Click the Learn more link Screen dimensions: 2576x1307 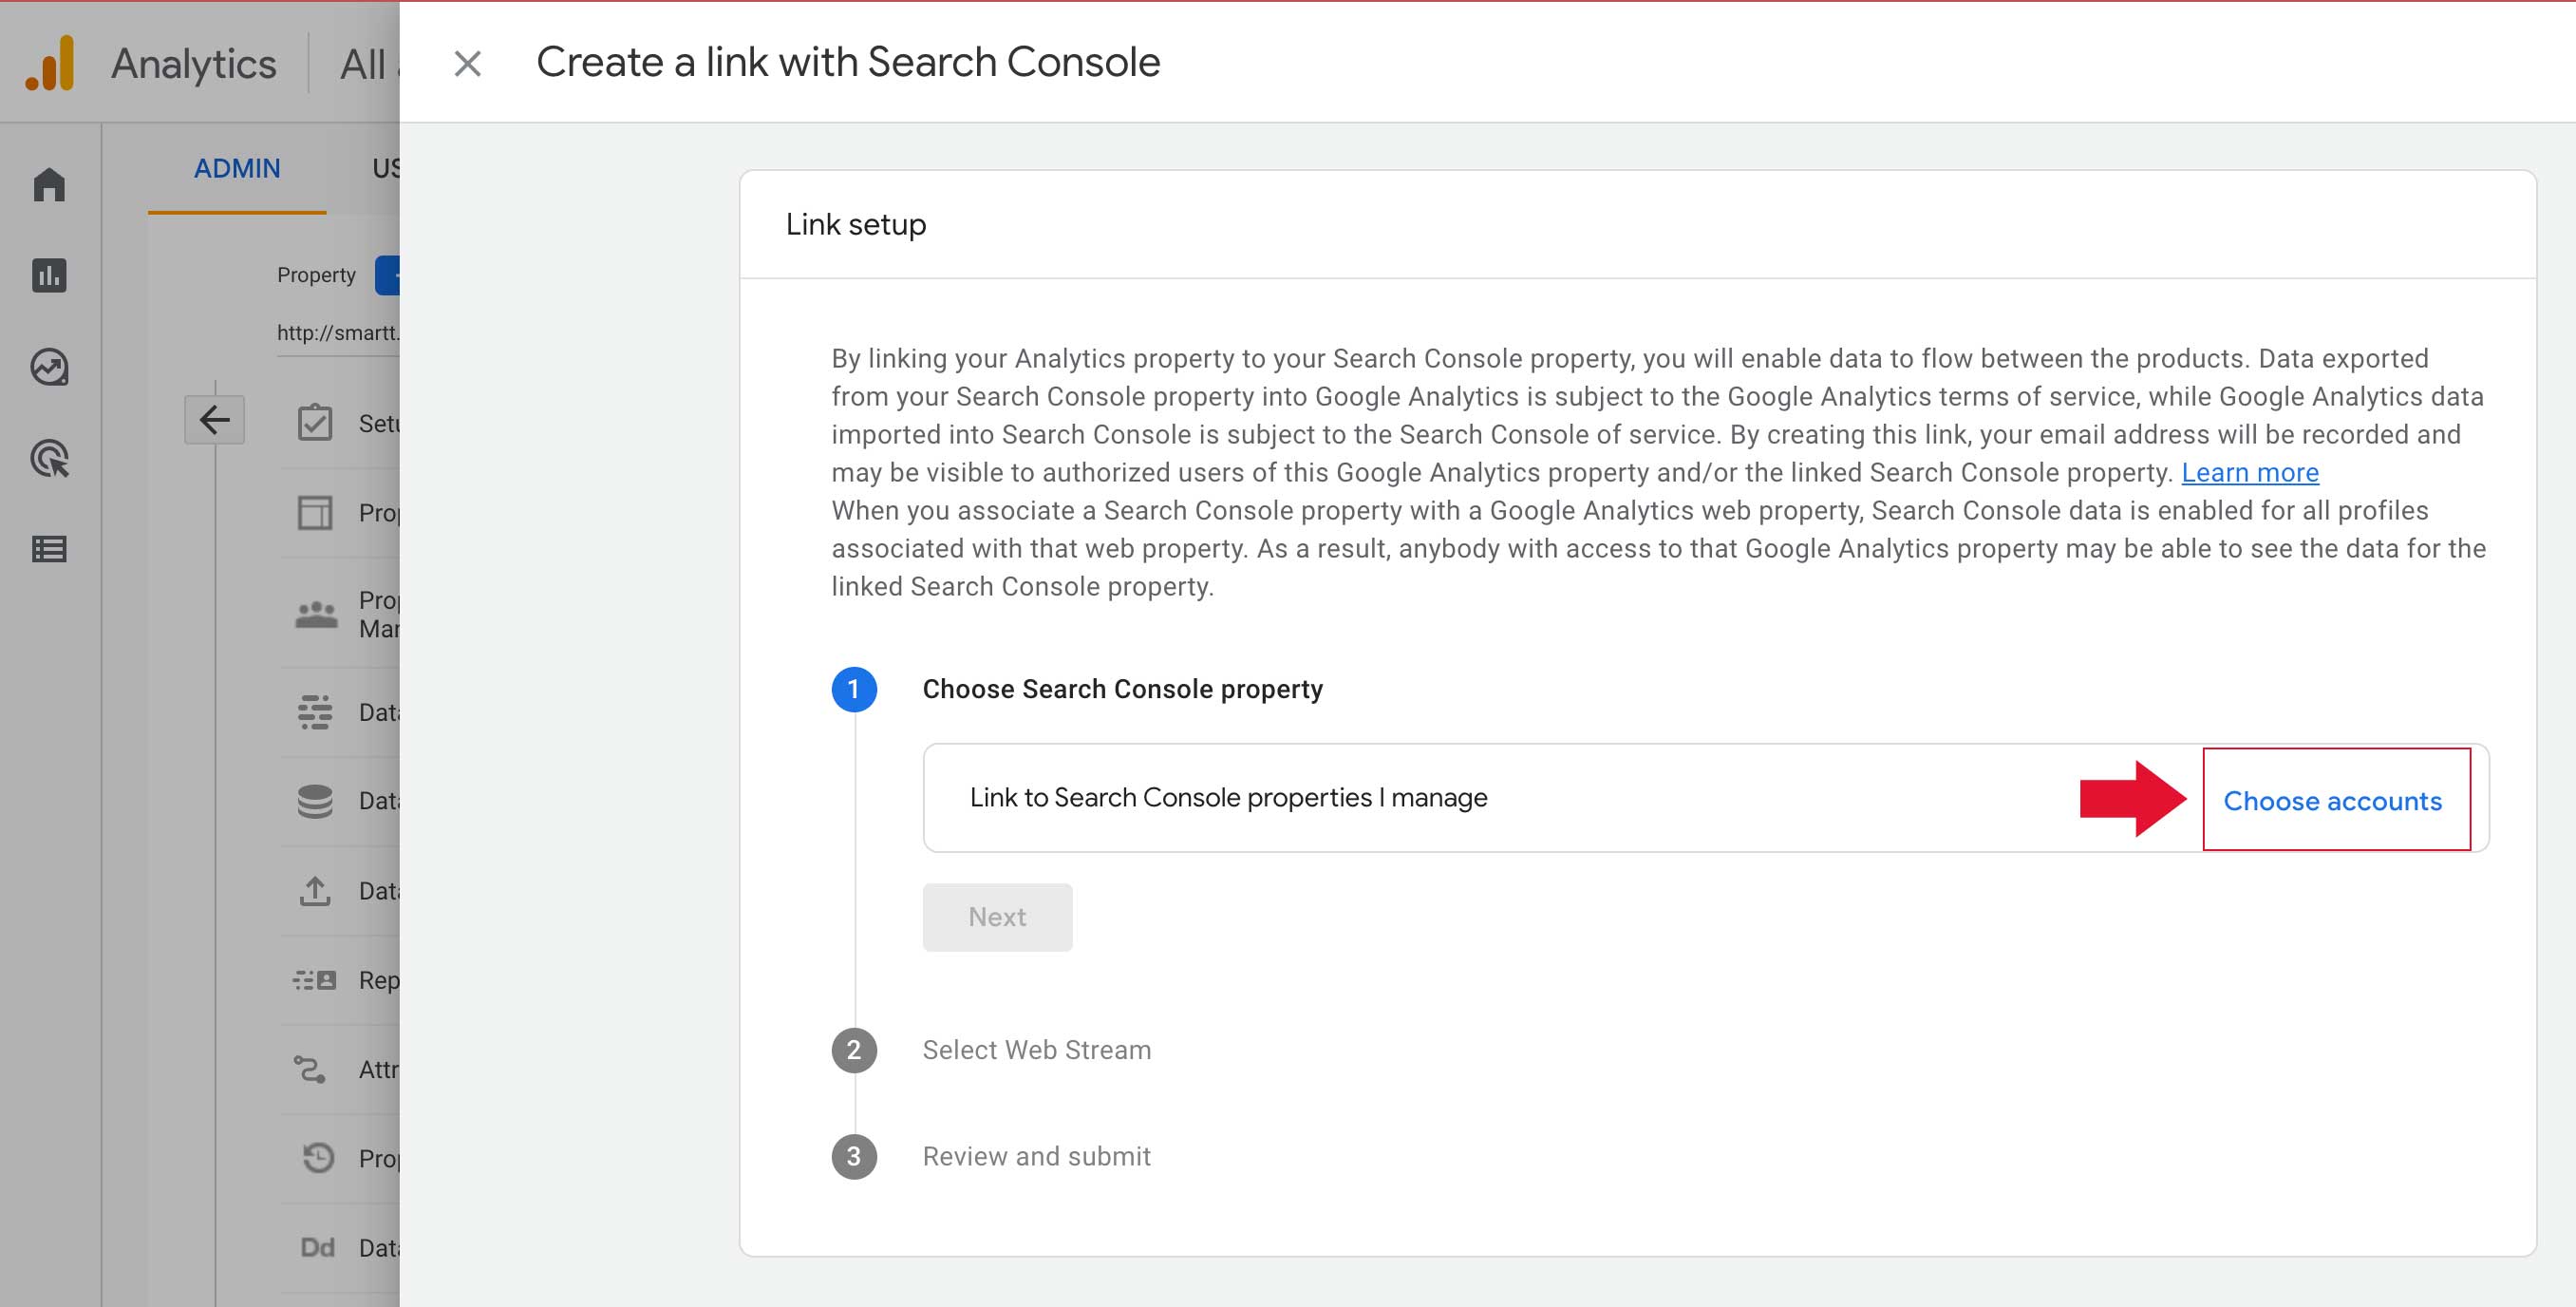(2249, 472)
